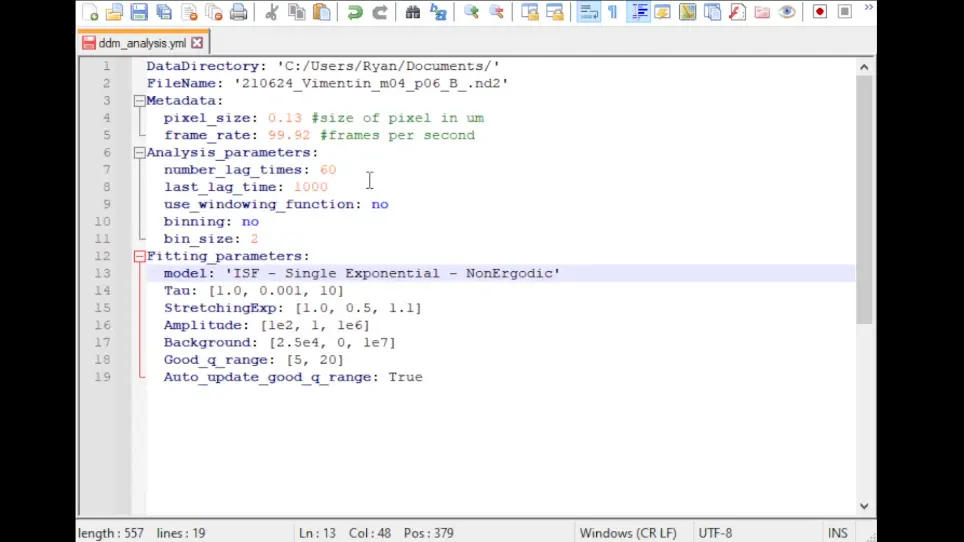Cut the selection with the scissors icon
This screenshot has width=964, height=542.
click(x=271, y=12)
